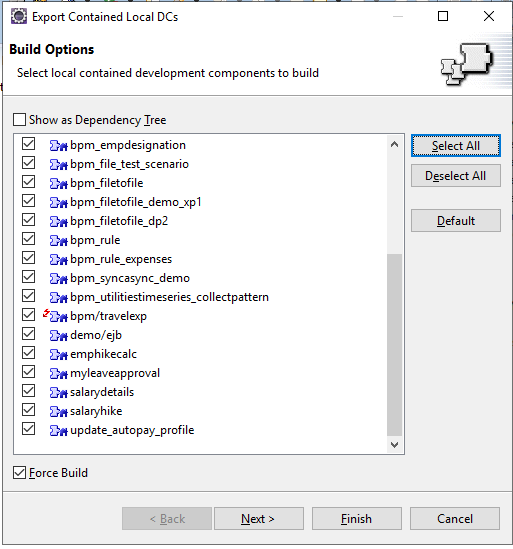Select the bpm_syncasync_demo list entry

pyautogui.click(x=130, y=278)
